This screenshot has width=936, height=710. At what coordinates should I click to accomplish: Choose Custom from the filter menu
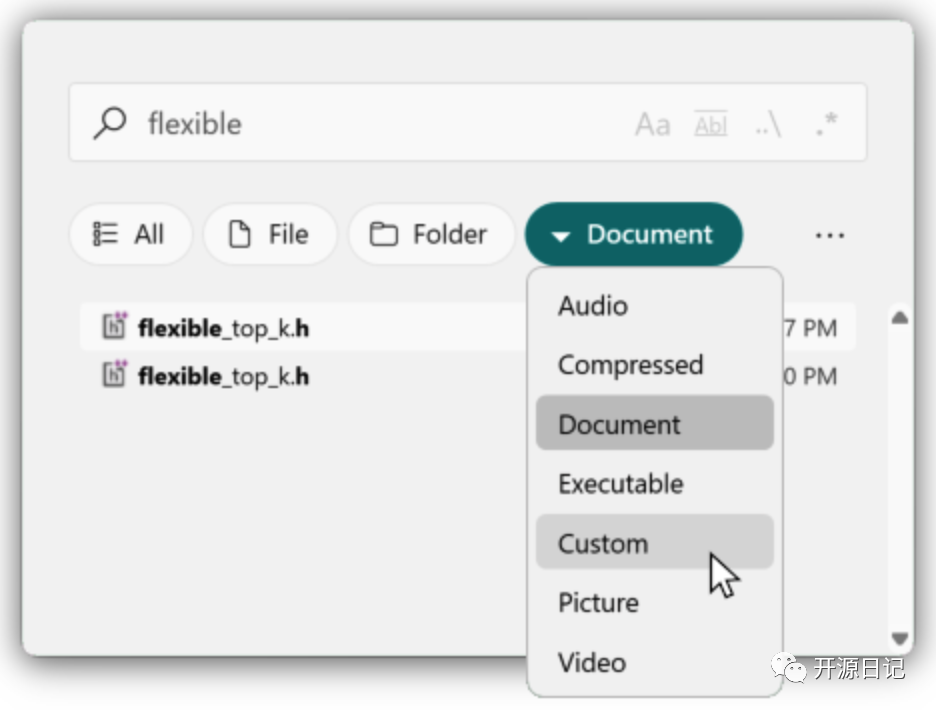603,543
